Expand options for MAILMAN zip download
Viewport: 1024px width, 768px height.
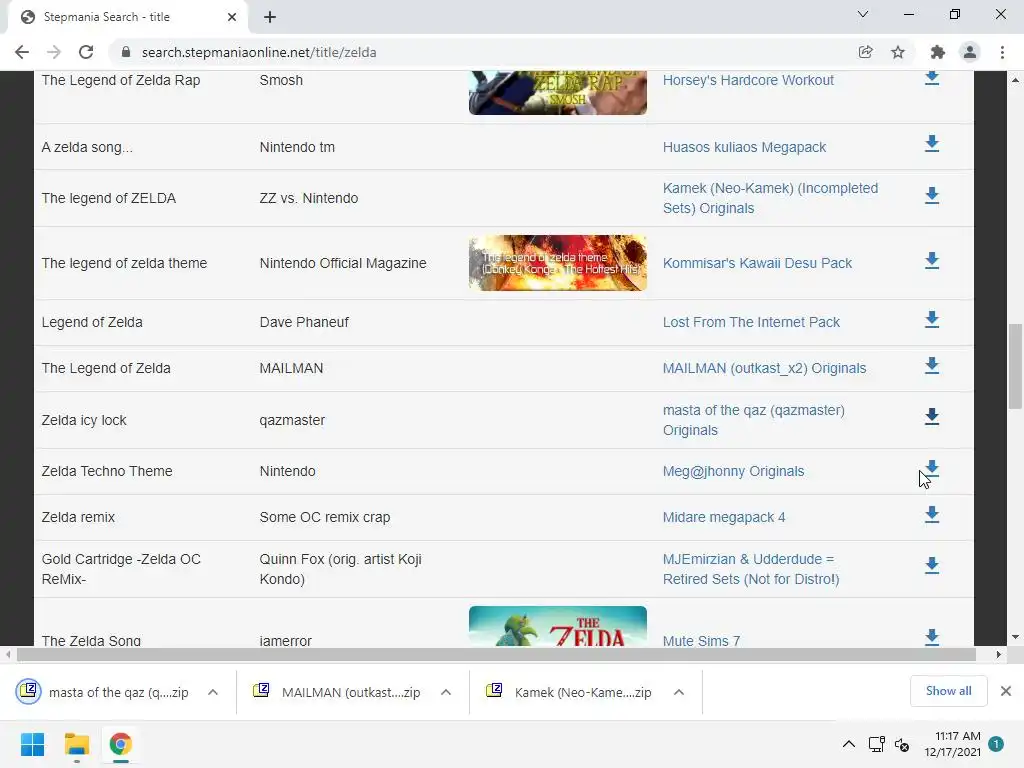[x=446, y=692]
